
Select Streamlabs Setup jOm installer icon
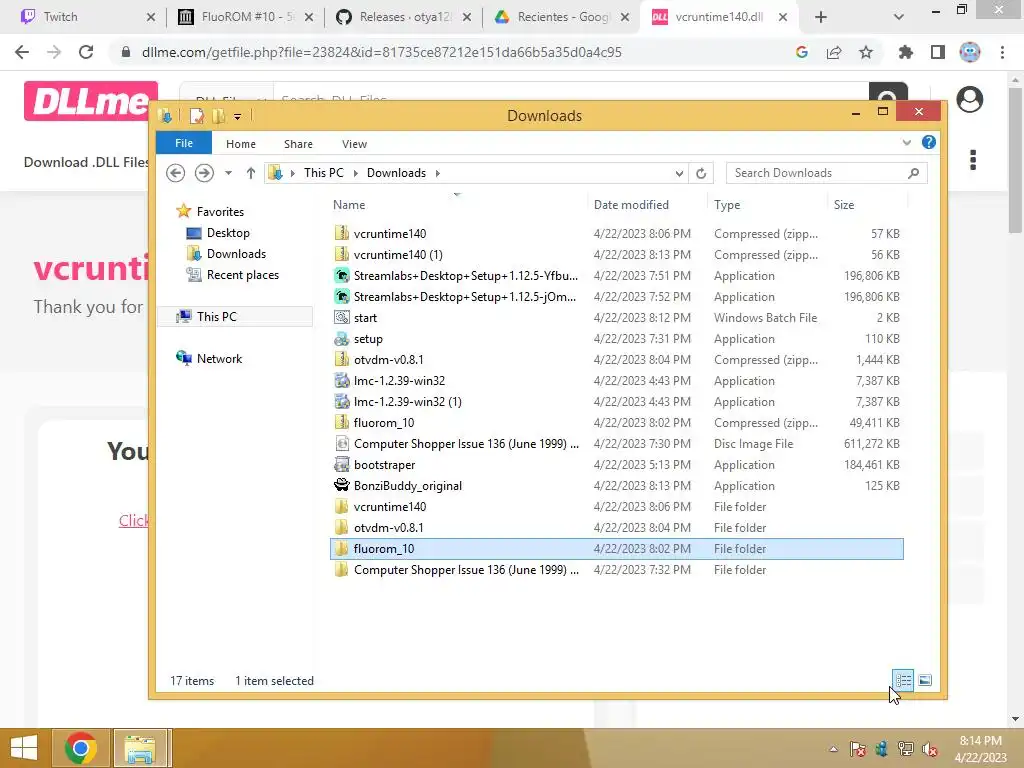click(x=342, y=296)
